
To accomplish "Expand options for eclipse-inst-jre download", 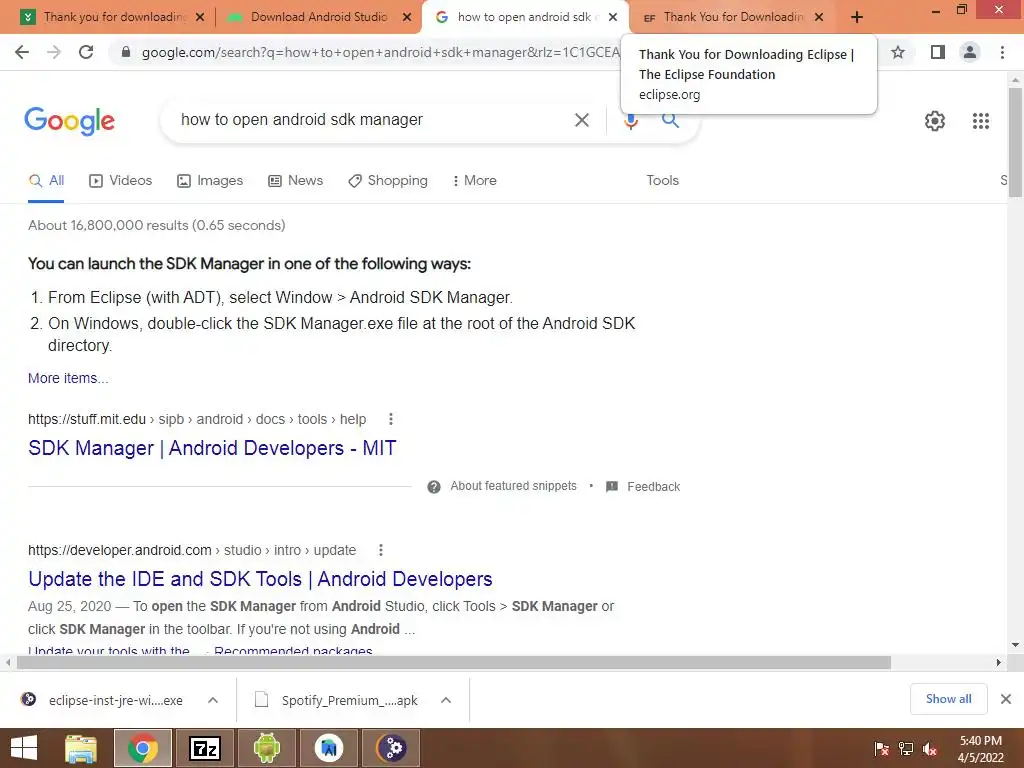I will coord(213,700).
